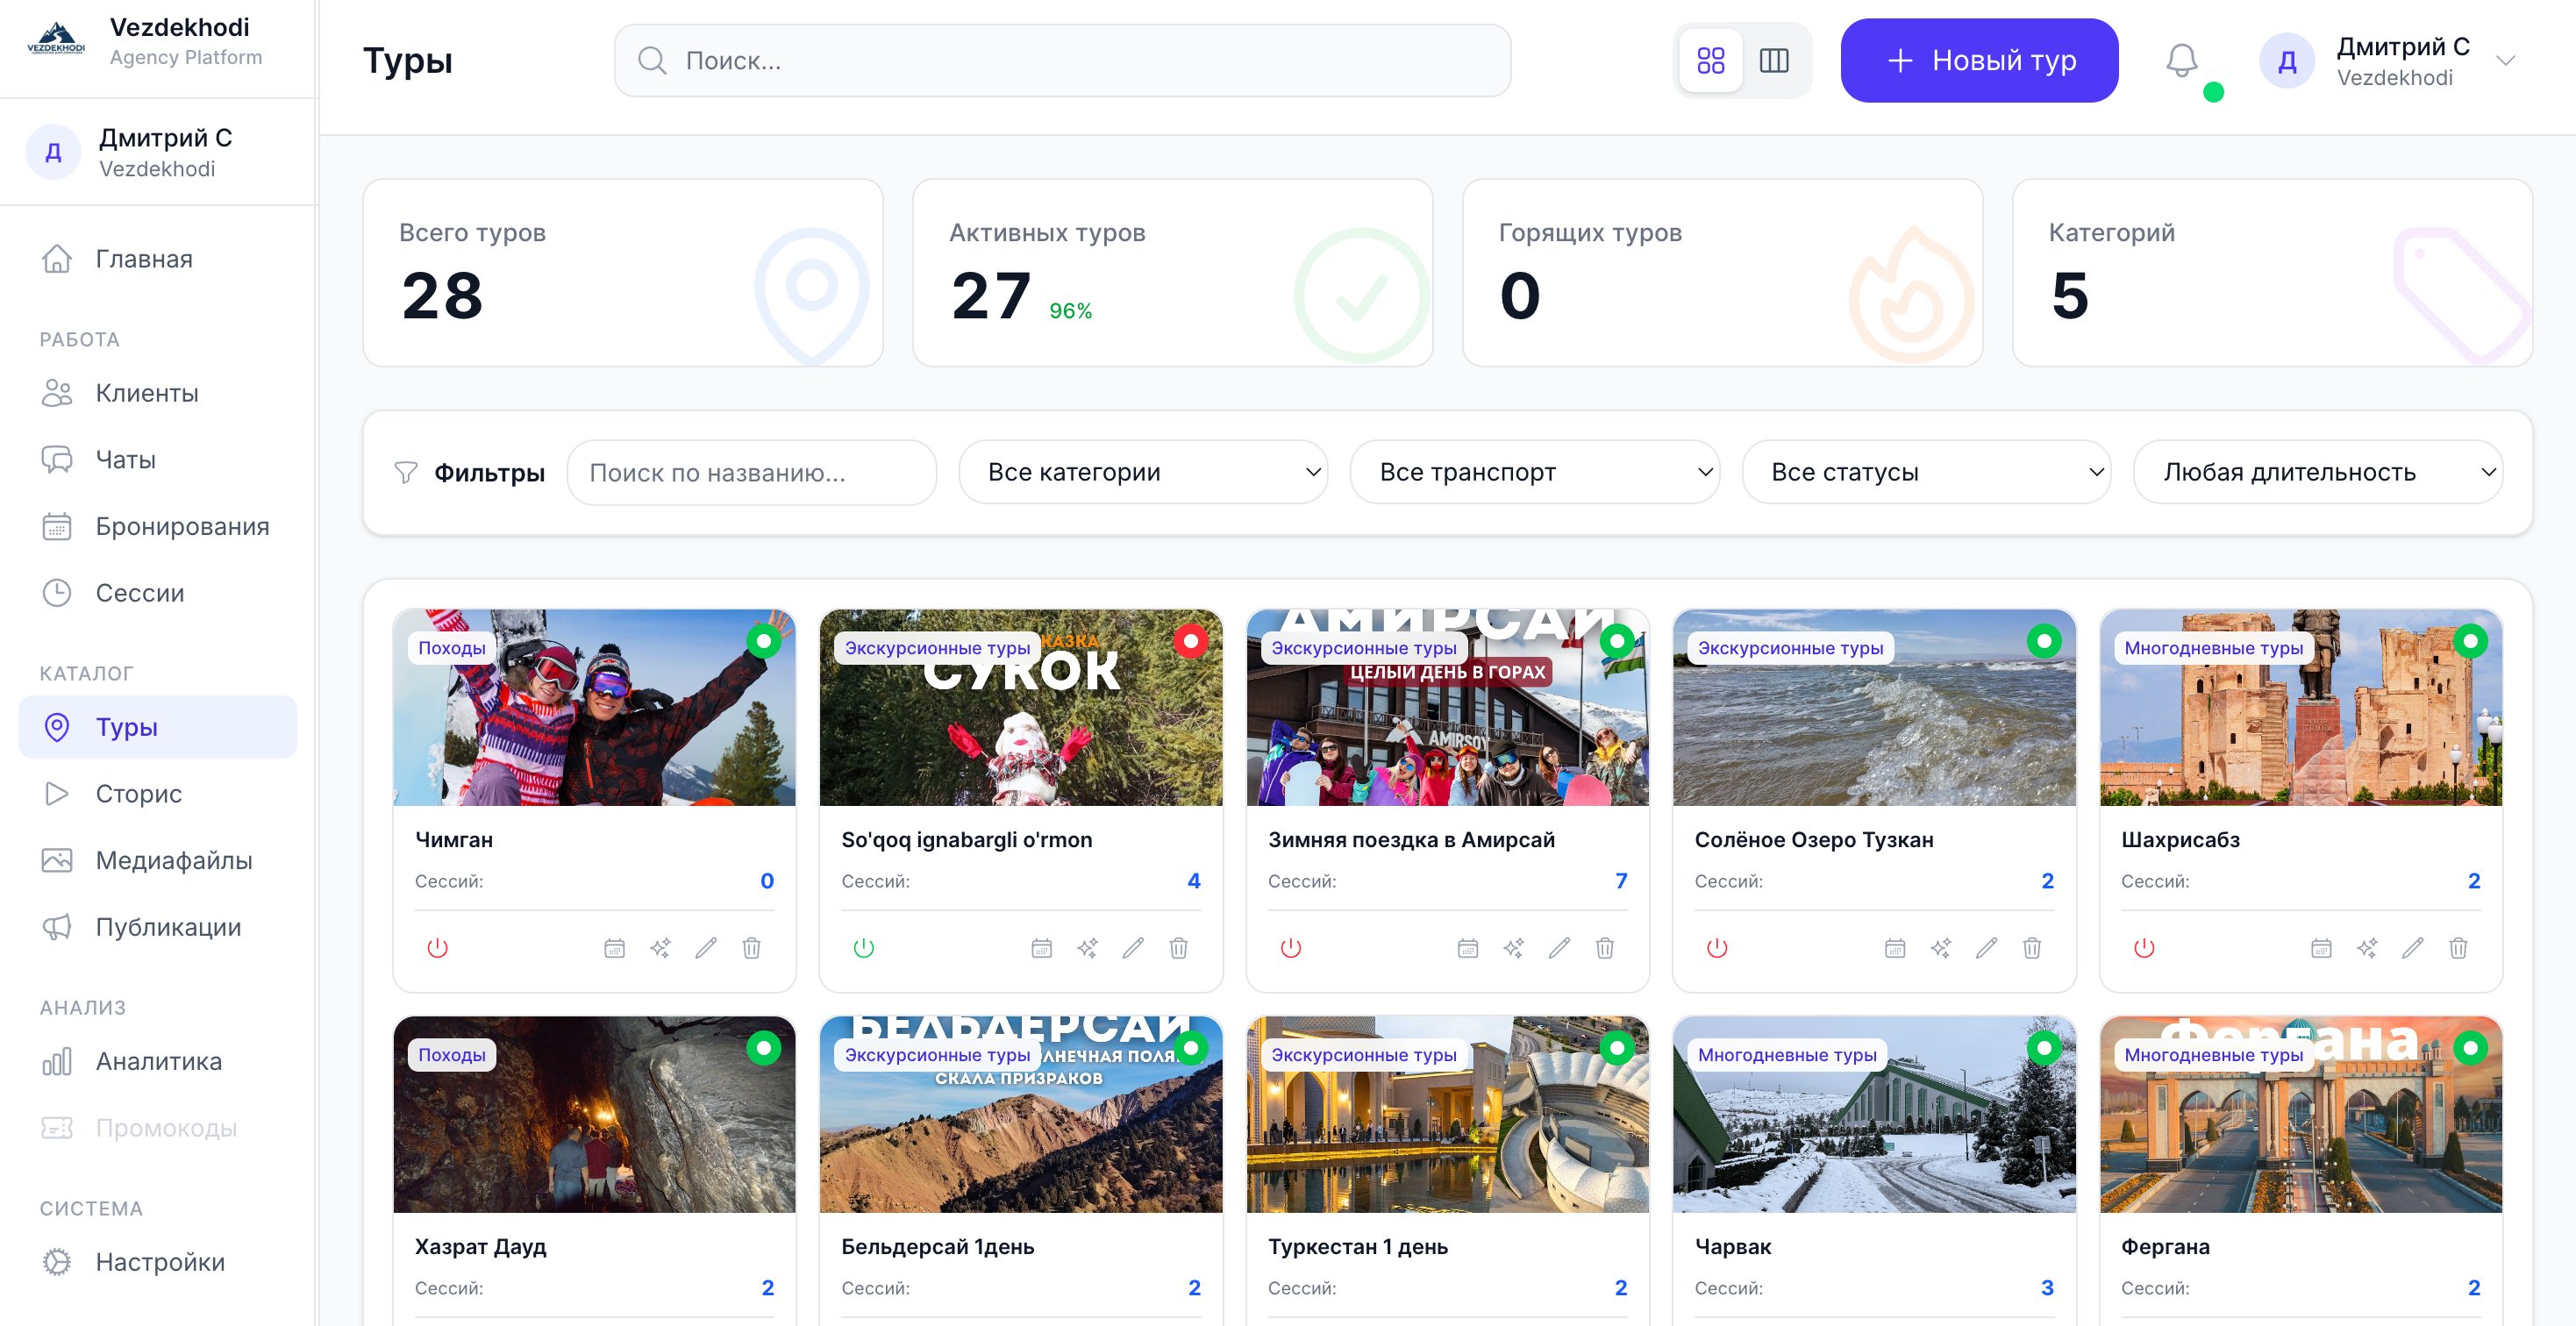
Task: Open the calendar icon for Зимняя поездка в Амирсай
Action: tap(1467, 948)
